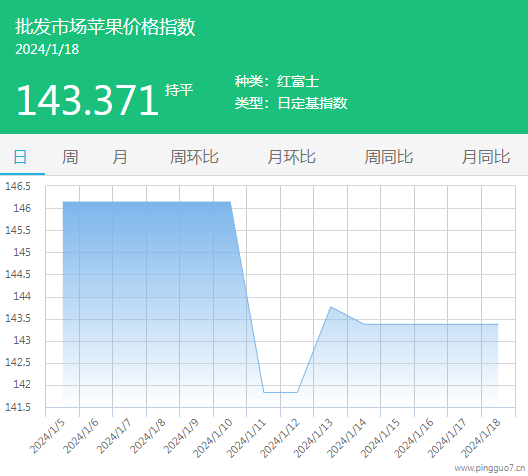Image resolution: width=528 pixels, height=476 pixels.
Task: Click the 2024/1/11 low point on chart
Action: (264, 392)
